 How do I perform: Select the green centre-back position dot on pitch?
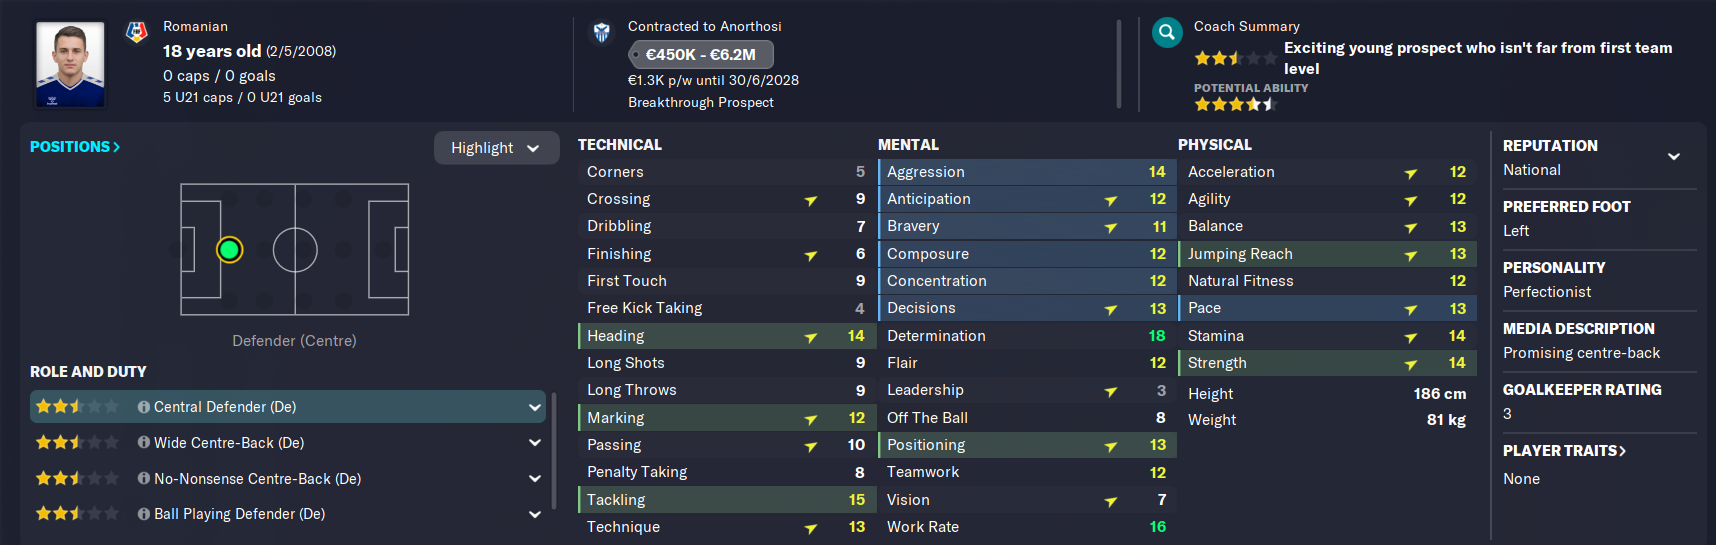(229, 250)
